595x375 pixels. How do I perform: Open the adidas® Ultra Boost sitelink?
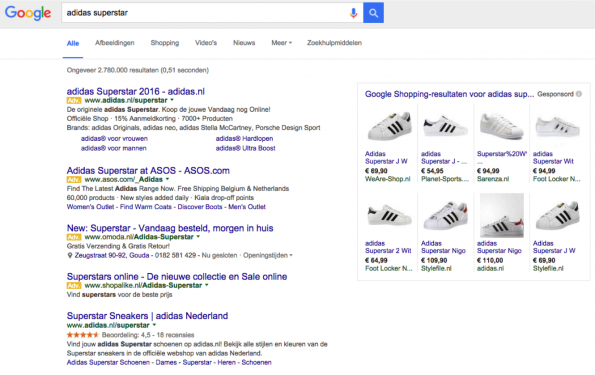coord(246,148)
